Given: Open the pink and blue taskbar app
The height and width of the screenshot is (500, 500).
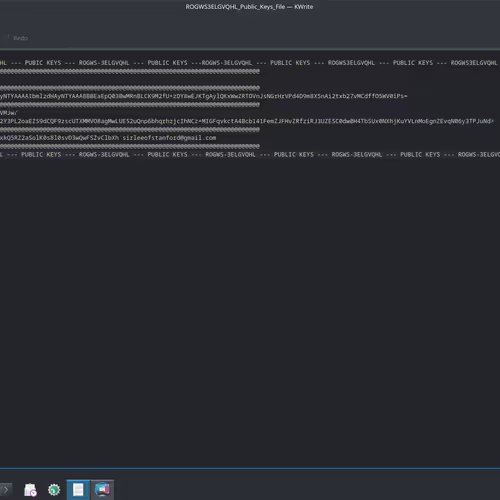Looking at the screenshot, I should point(102,490).
